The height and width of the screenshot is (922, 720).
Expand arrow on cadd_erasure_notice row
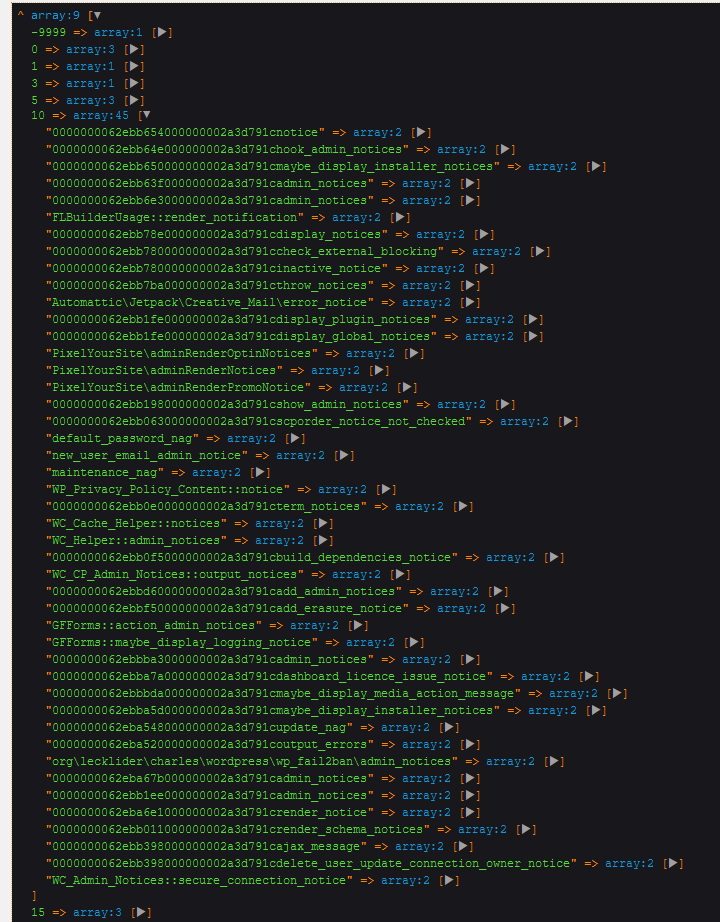click(505, 609)
